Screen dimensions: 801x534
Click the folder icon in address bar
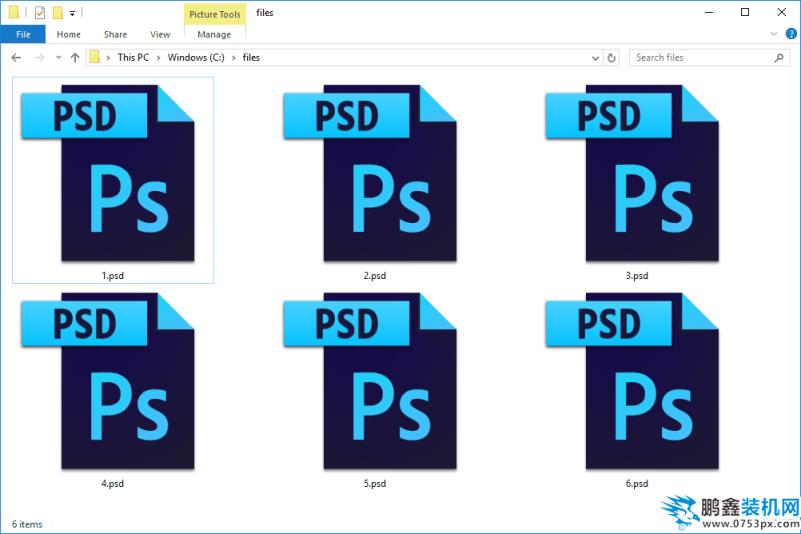pos(95,57)
